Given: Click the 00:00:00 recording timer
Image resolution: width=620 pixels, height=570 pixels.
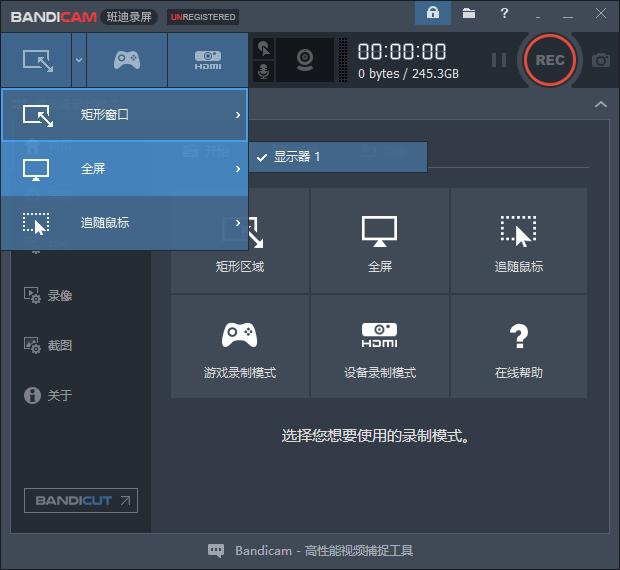Looking at the screenshot, I should (402, 52).
